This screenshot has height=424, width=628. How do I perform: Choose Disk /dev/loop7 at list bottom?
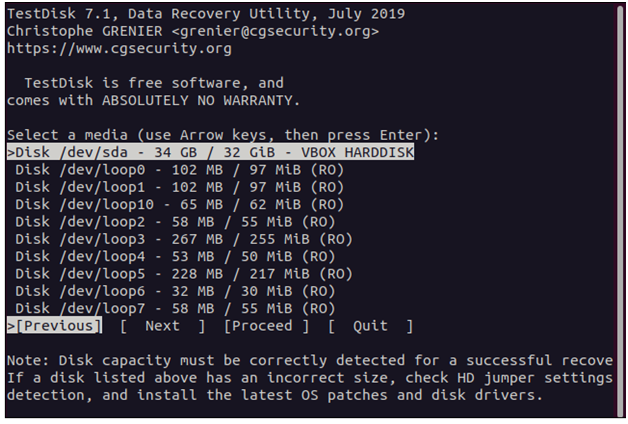175,308
